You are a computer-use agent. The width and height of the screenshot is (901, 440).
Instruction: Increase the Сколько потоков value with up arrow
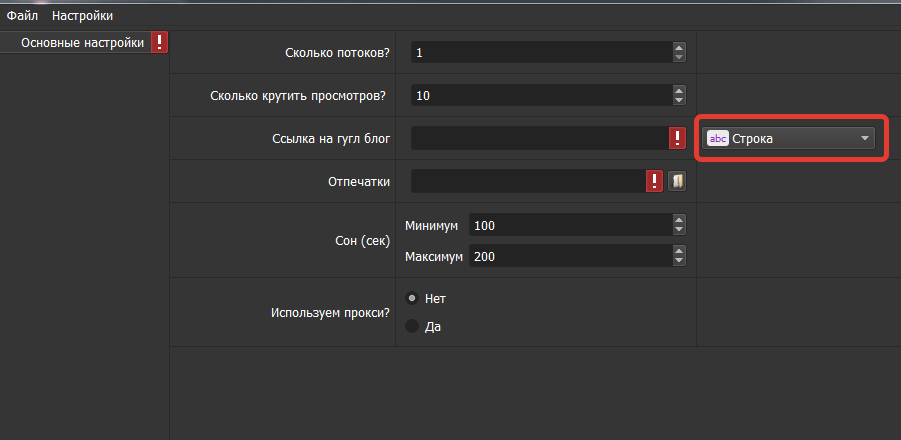(x=679, y=47)
